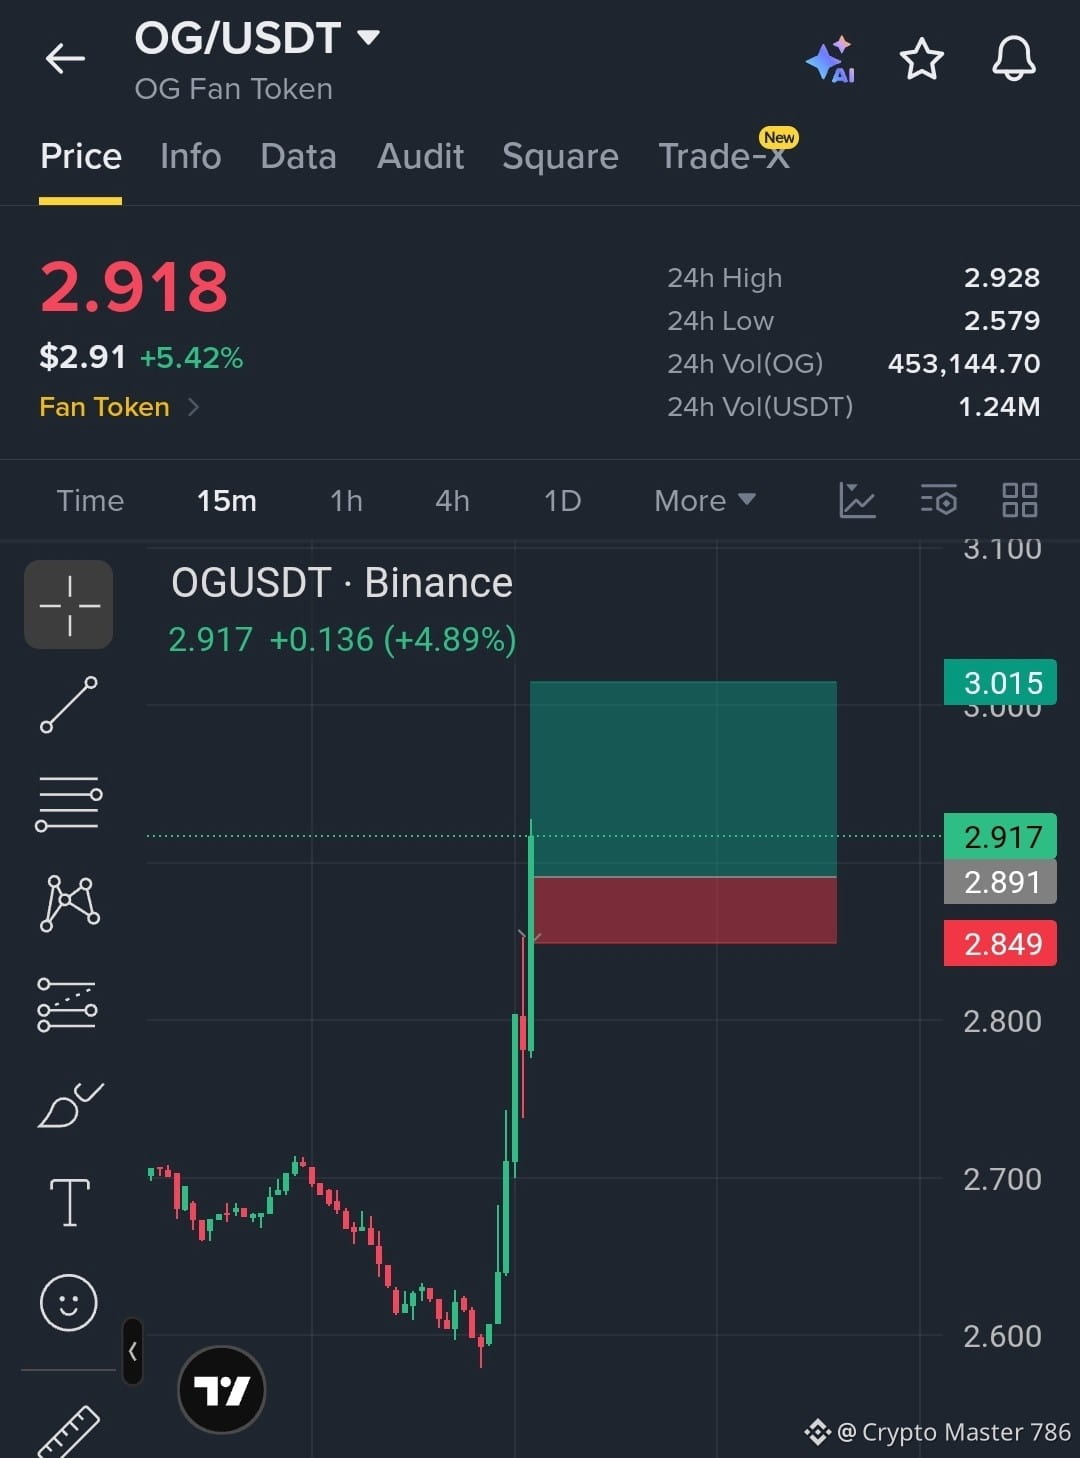Open chart settings list-gear icon
The image size is (1080, 1458).
pos(939,499)
